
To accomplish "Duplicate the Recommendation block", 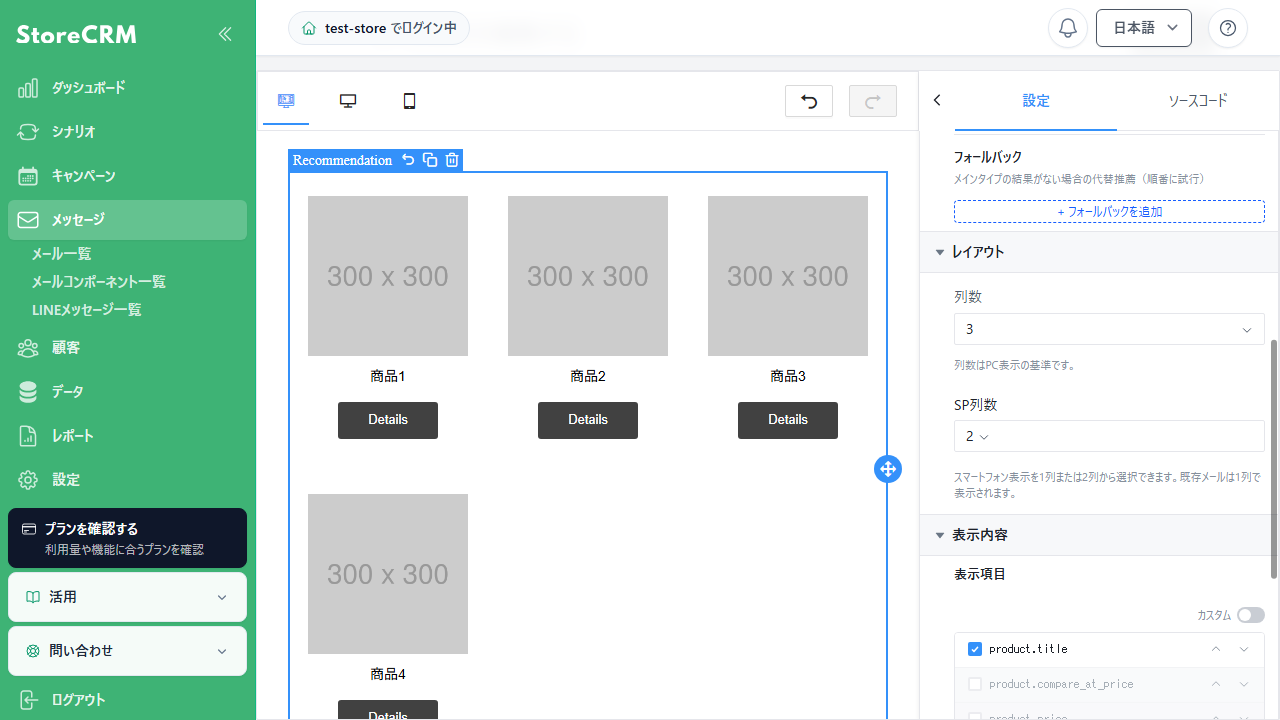I will coord(430,160).
